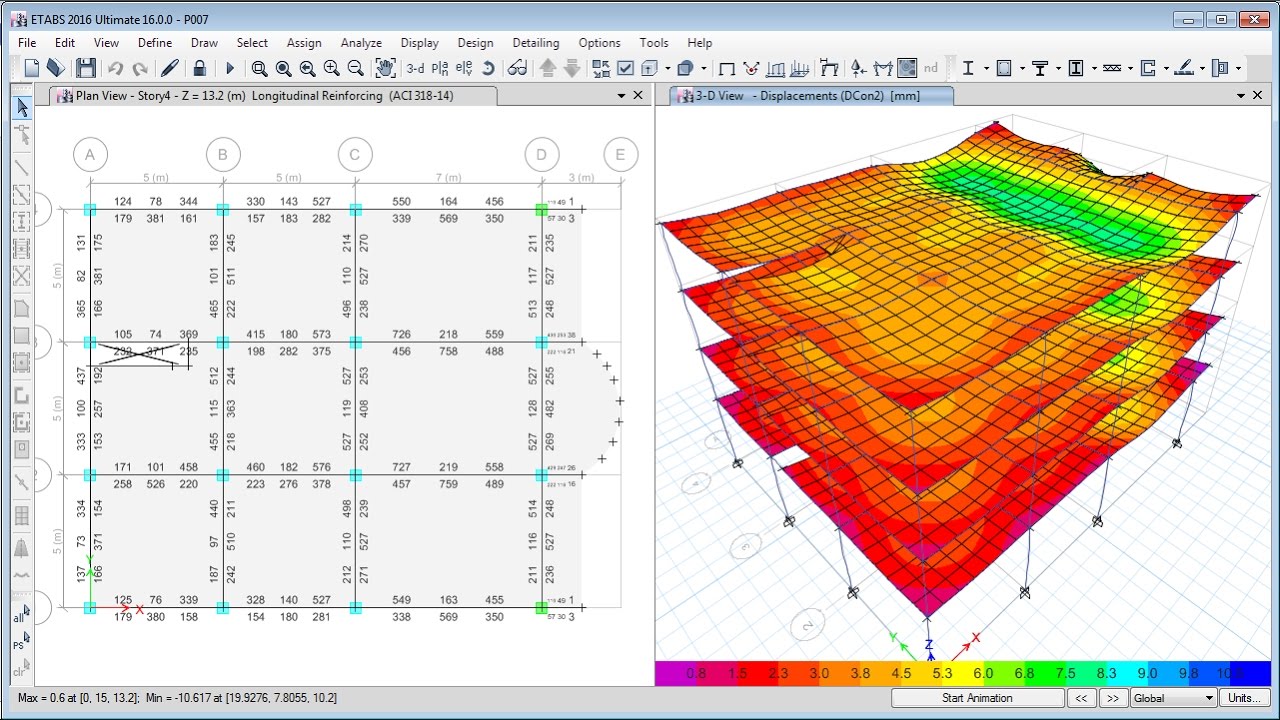This screenshot has height=720, width=1280.
Task: Click the Set Plan View icon
Action: (440, 68)
